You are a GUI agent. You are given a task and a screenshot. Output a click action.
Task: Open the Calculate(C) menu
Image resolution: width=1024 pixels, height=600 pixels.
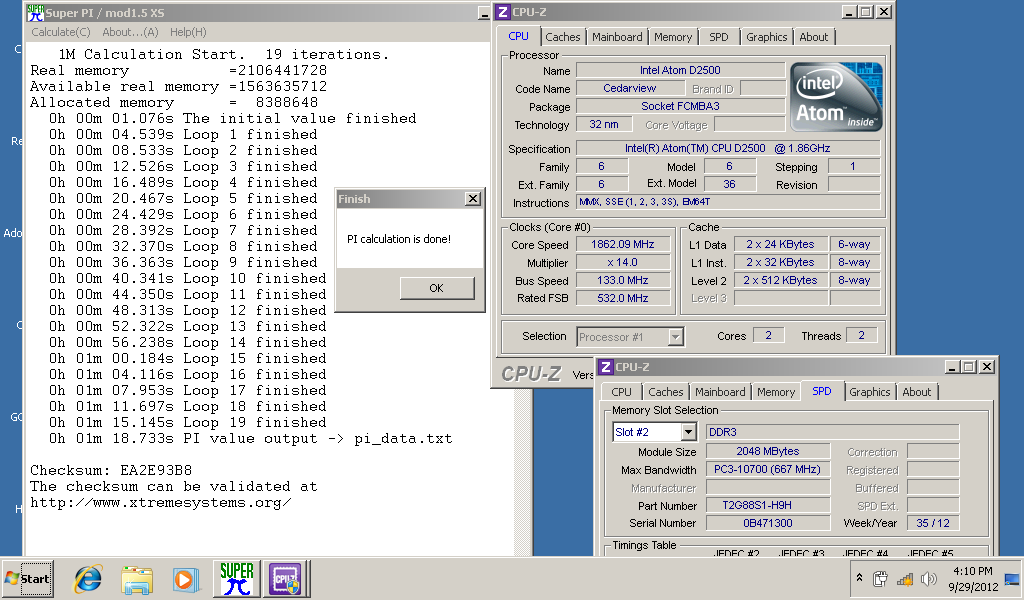[61, 32]
